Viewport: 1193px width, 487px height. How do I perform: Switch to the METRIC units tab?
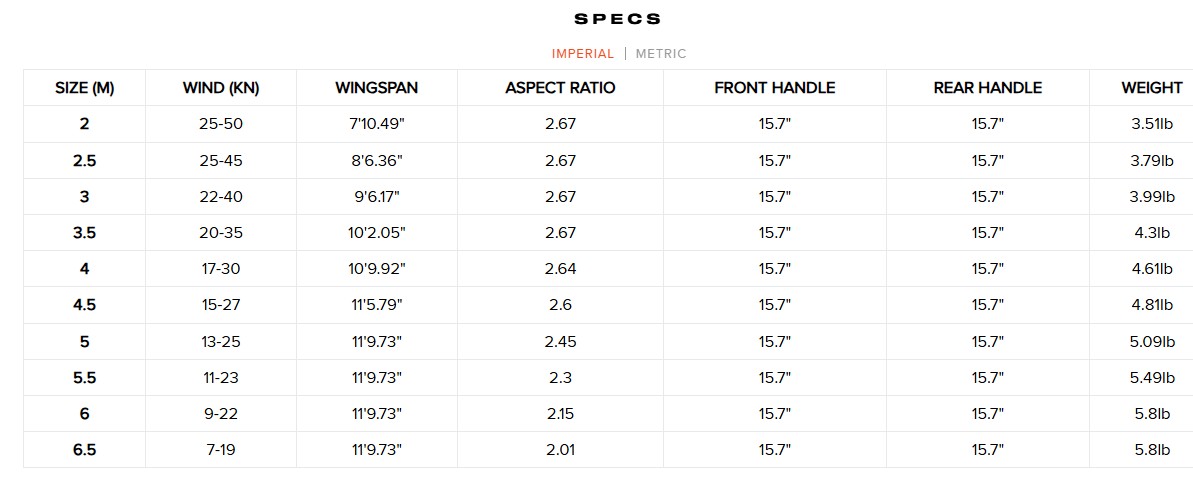[660, 54]
